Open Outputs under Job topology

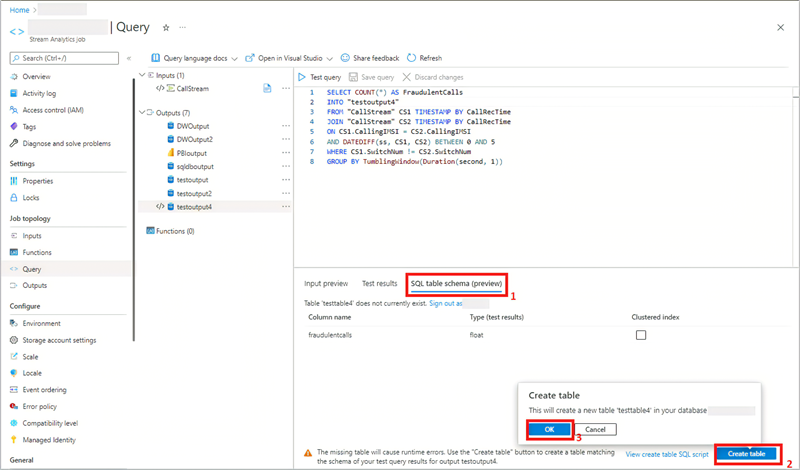tap(34, 285)
